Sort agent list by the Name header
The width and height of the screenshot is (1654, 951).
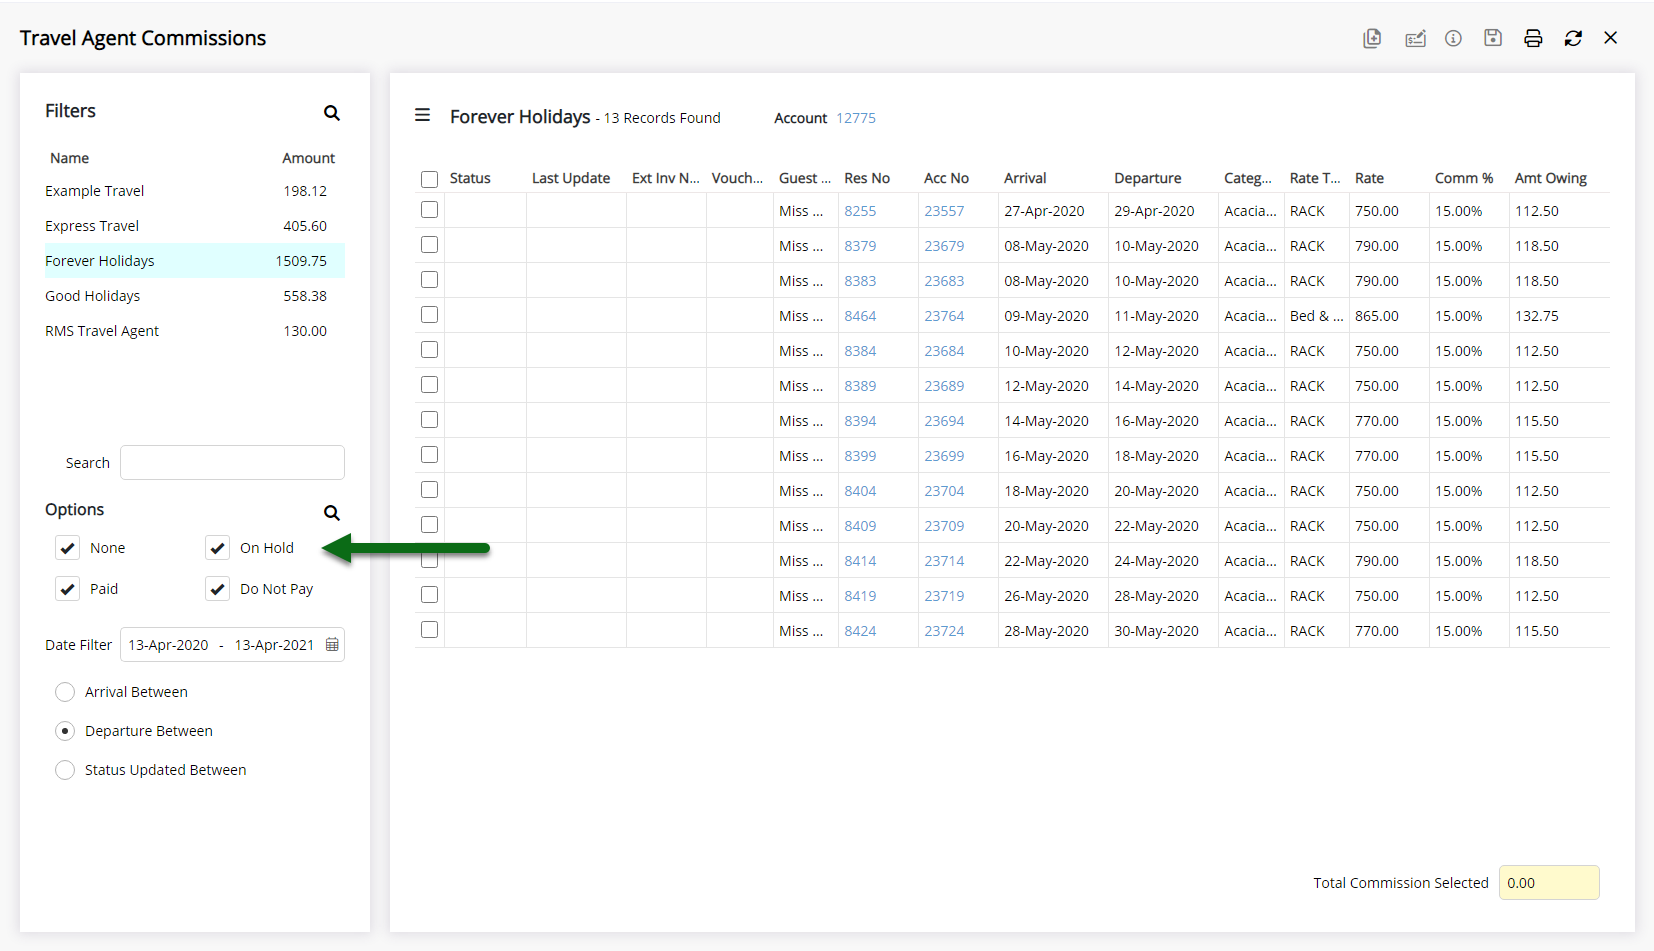pos(70,158)
